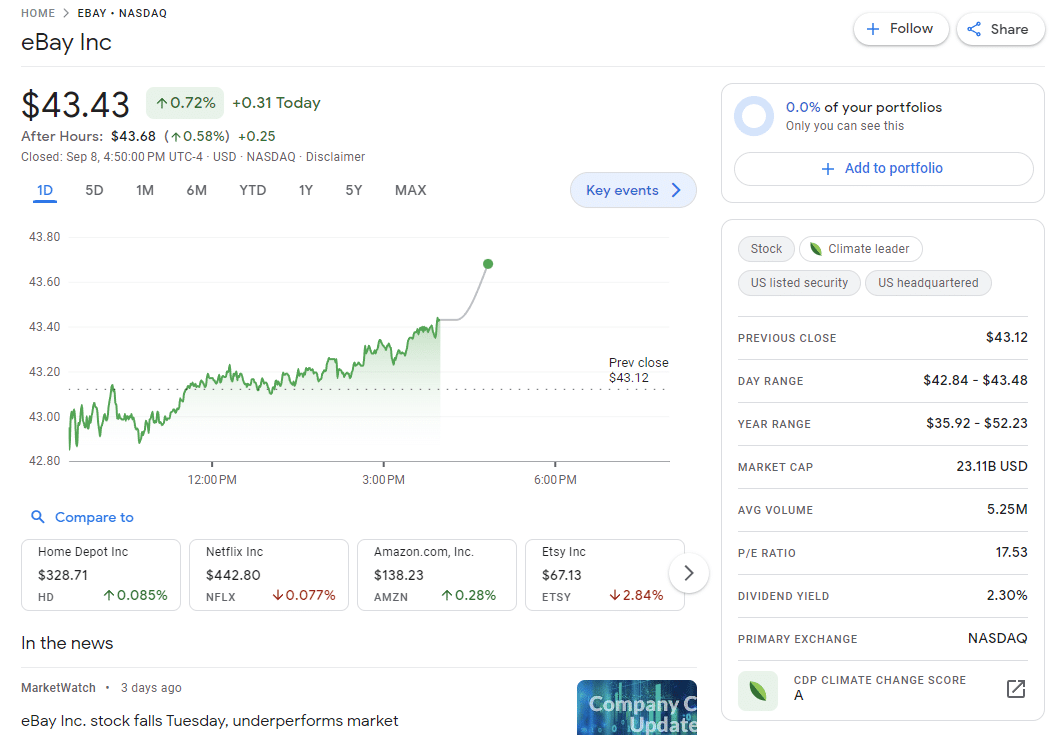1063x735 pixels.
Task: Click the Climate leader chip
Action: (x=860, y=249)
